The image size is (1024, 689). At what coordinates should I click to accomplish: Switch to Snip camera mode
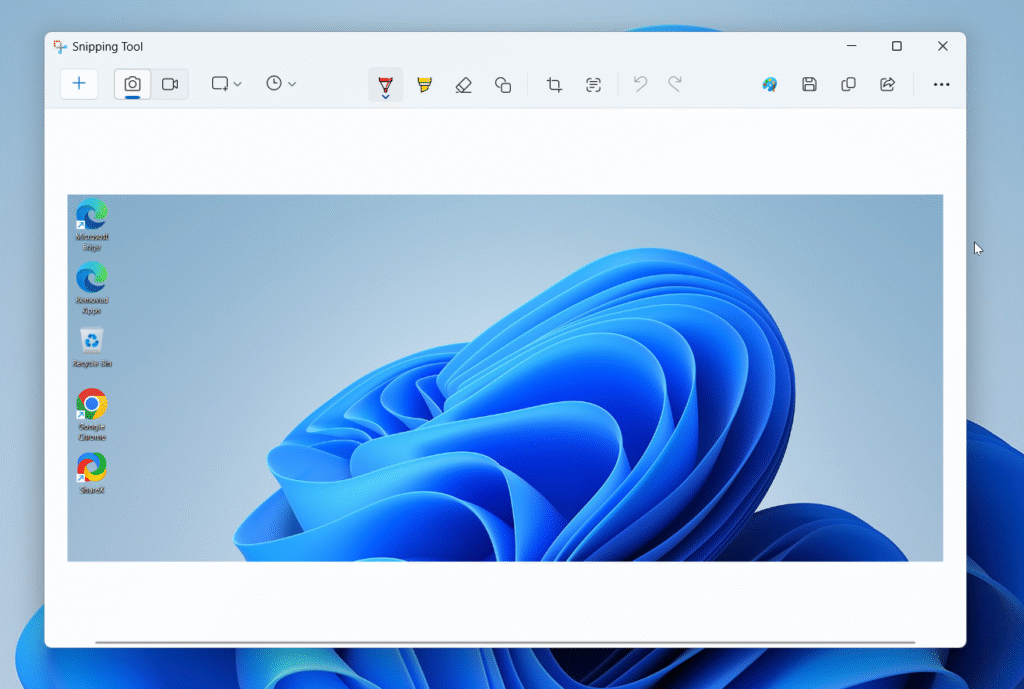(132, 84)
